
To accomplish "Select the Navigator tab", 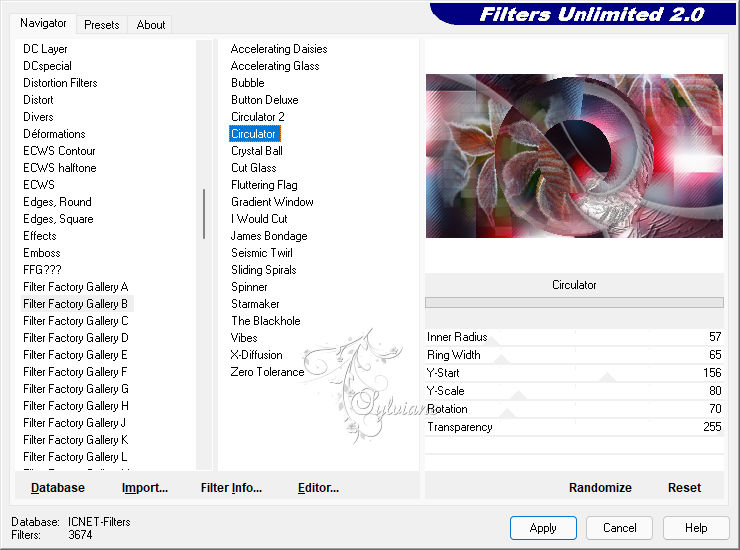I will [43, 23].
